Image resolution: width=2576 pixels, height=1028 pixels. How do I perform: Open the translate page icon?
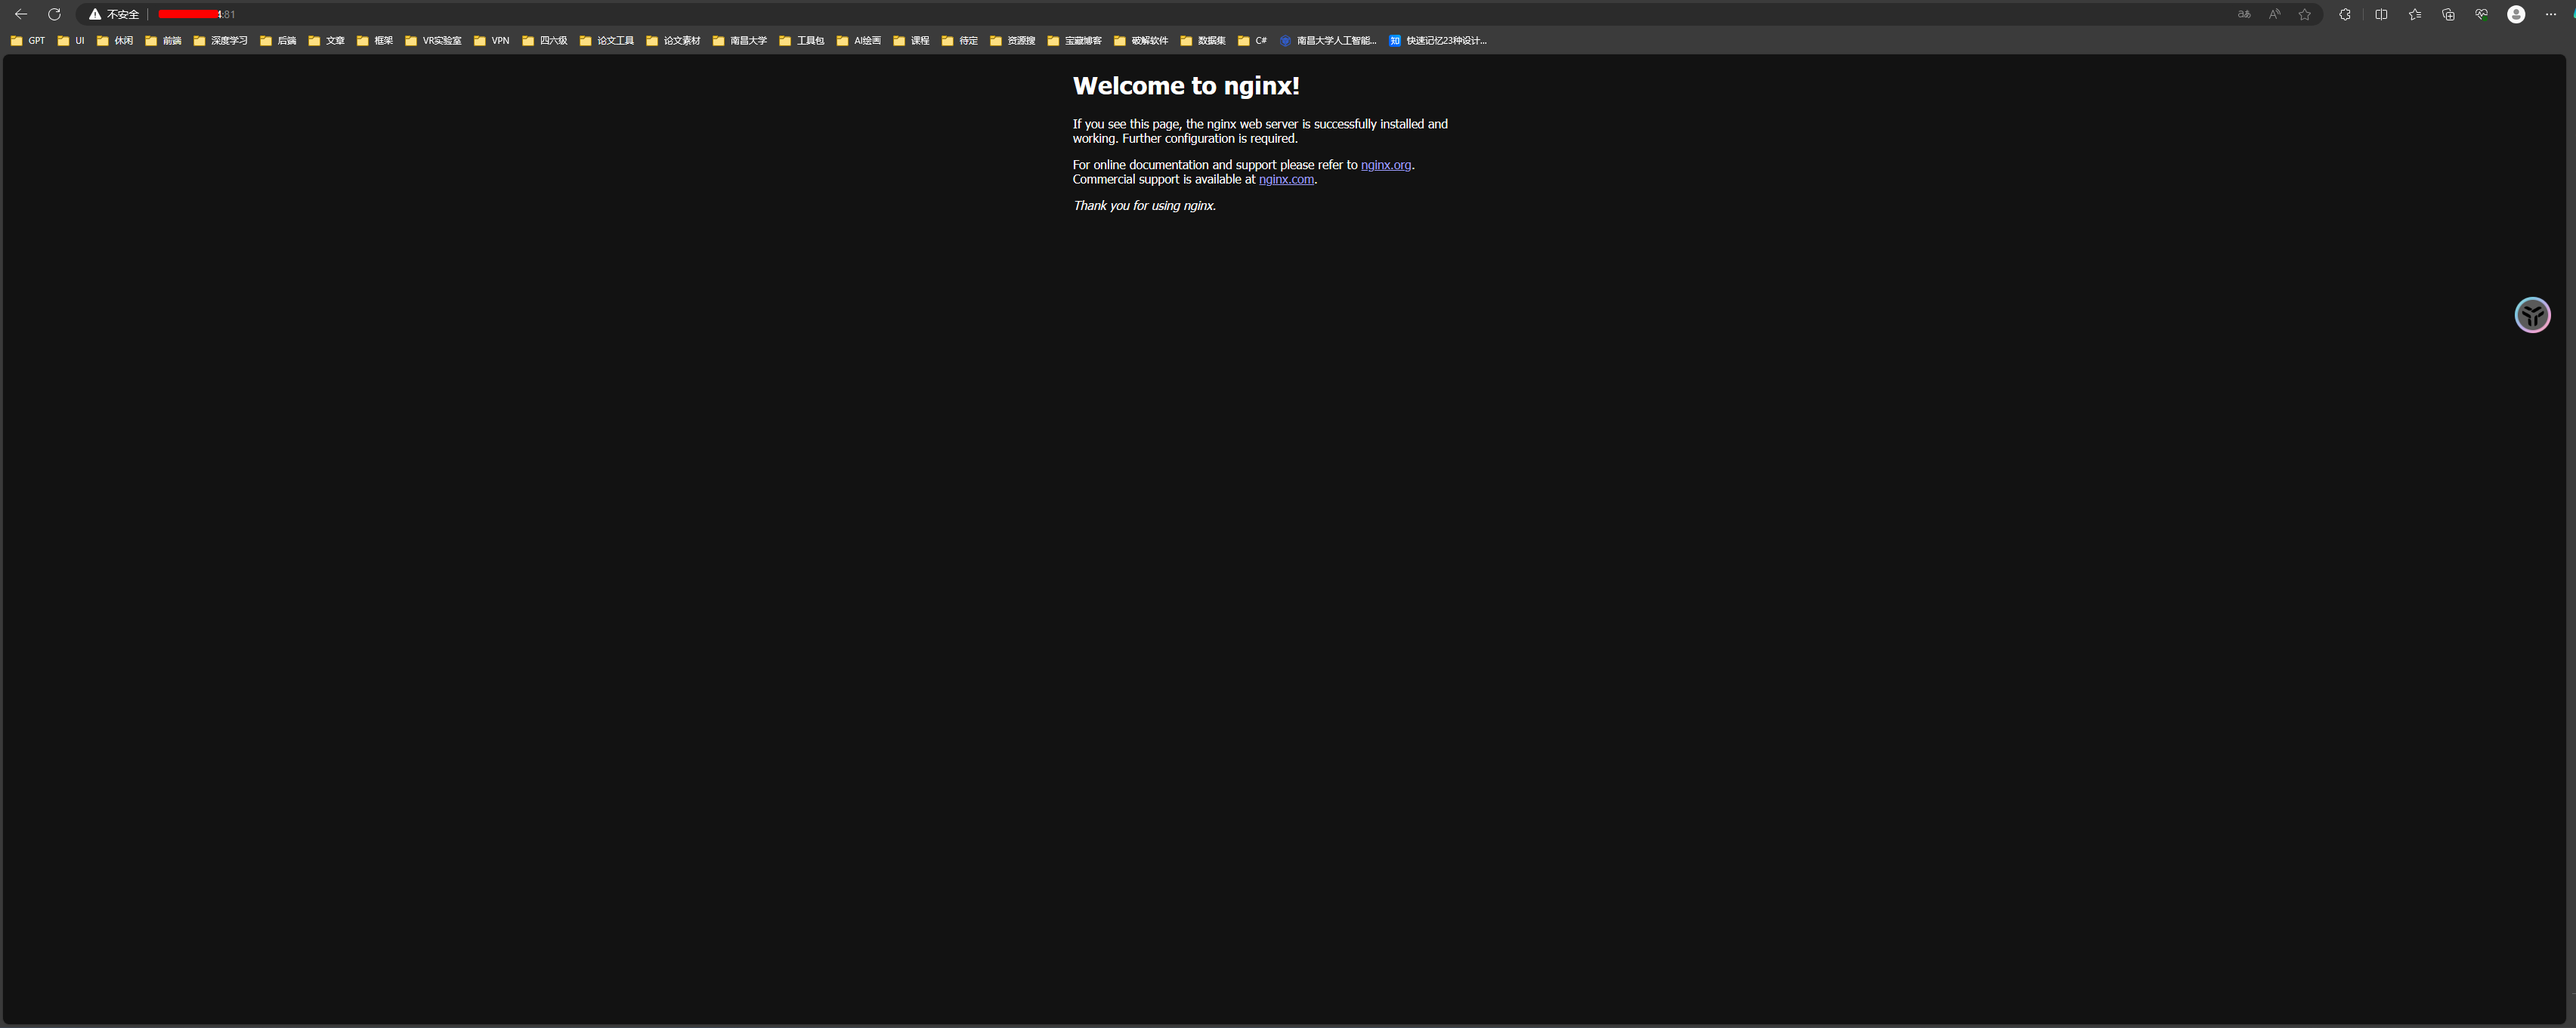[x=2244, y=14]
